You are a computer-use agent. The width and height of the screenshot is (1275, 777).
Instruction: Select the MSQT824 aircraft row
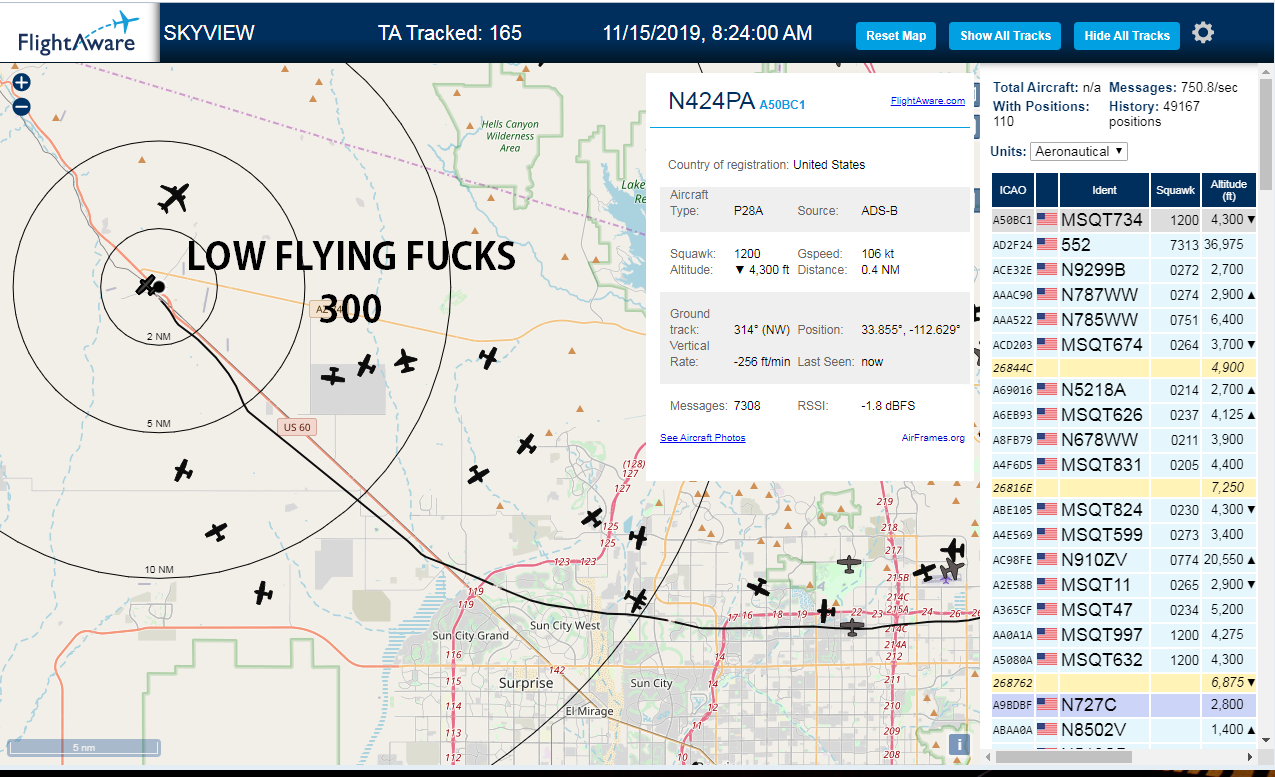(x=1124, y=509)
